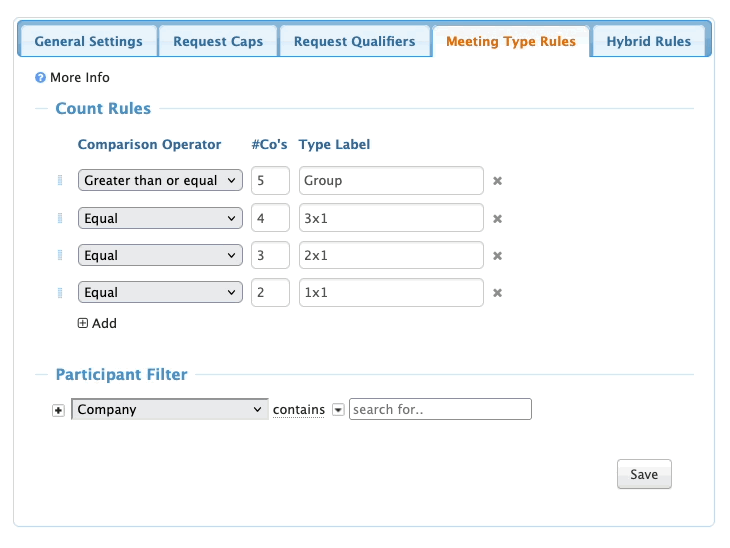Open operator dropdown for 3x1 rule

point(160,219)
